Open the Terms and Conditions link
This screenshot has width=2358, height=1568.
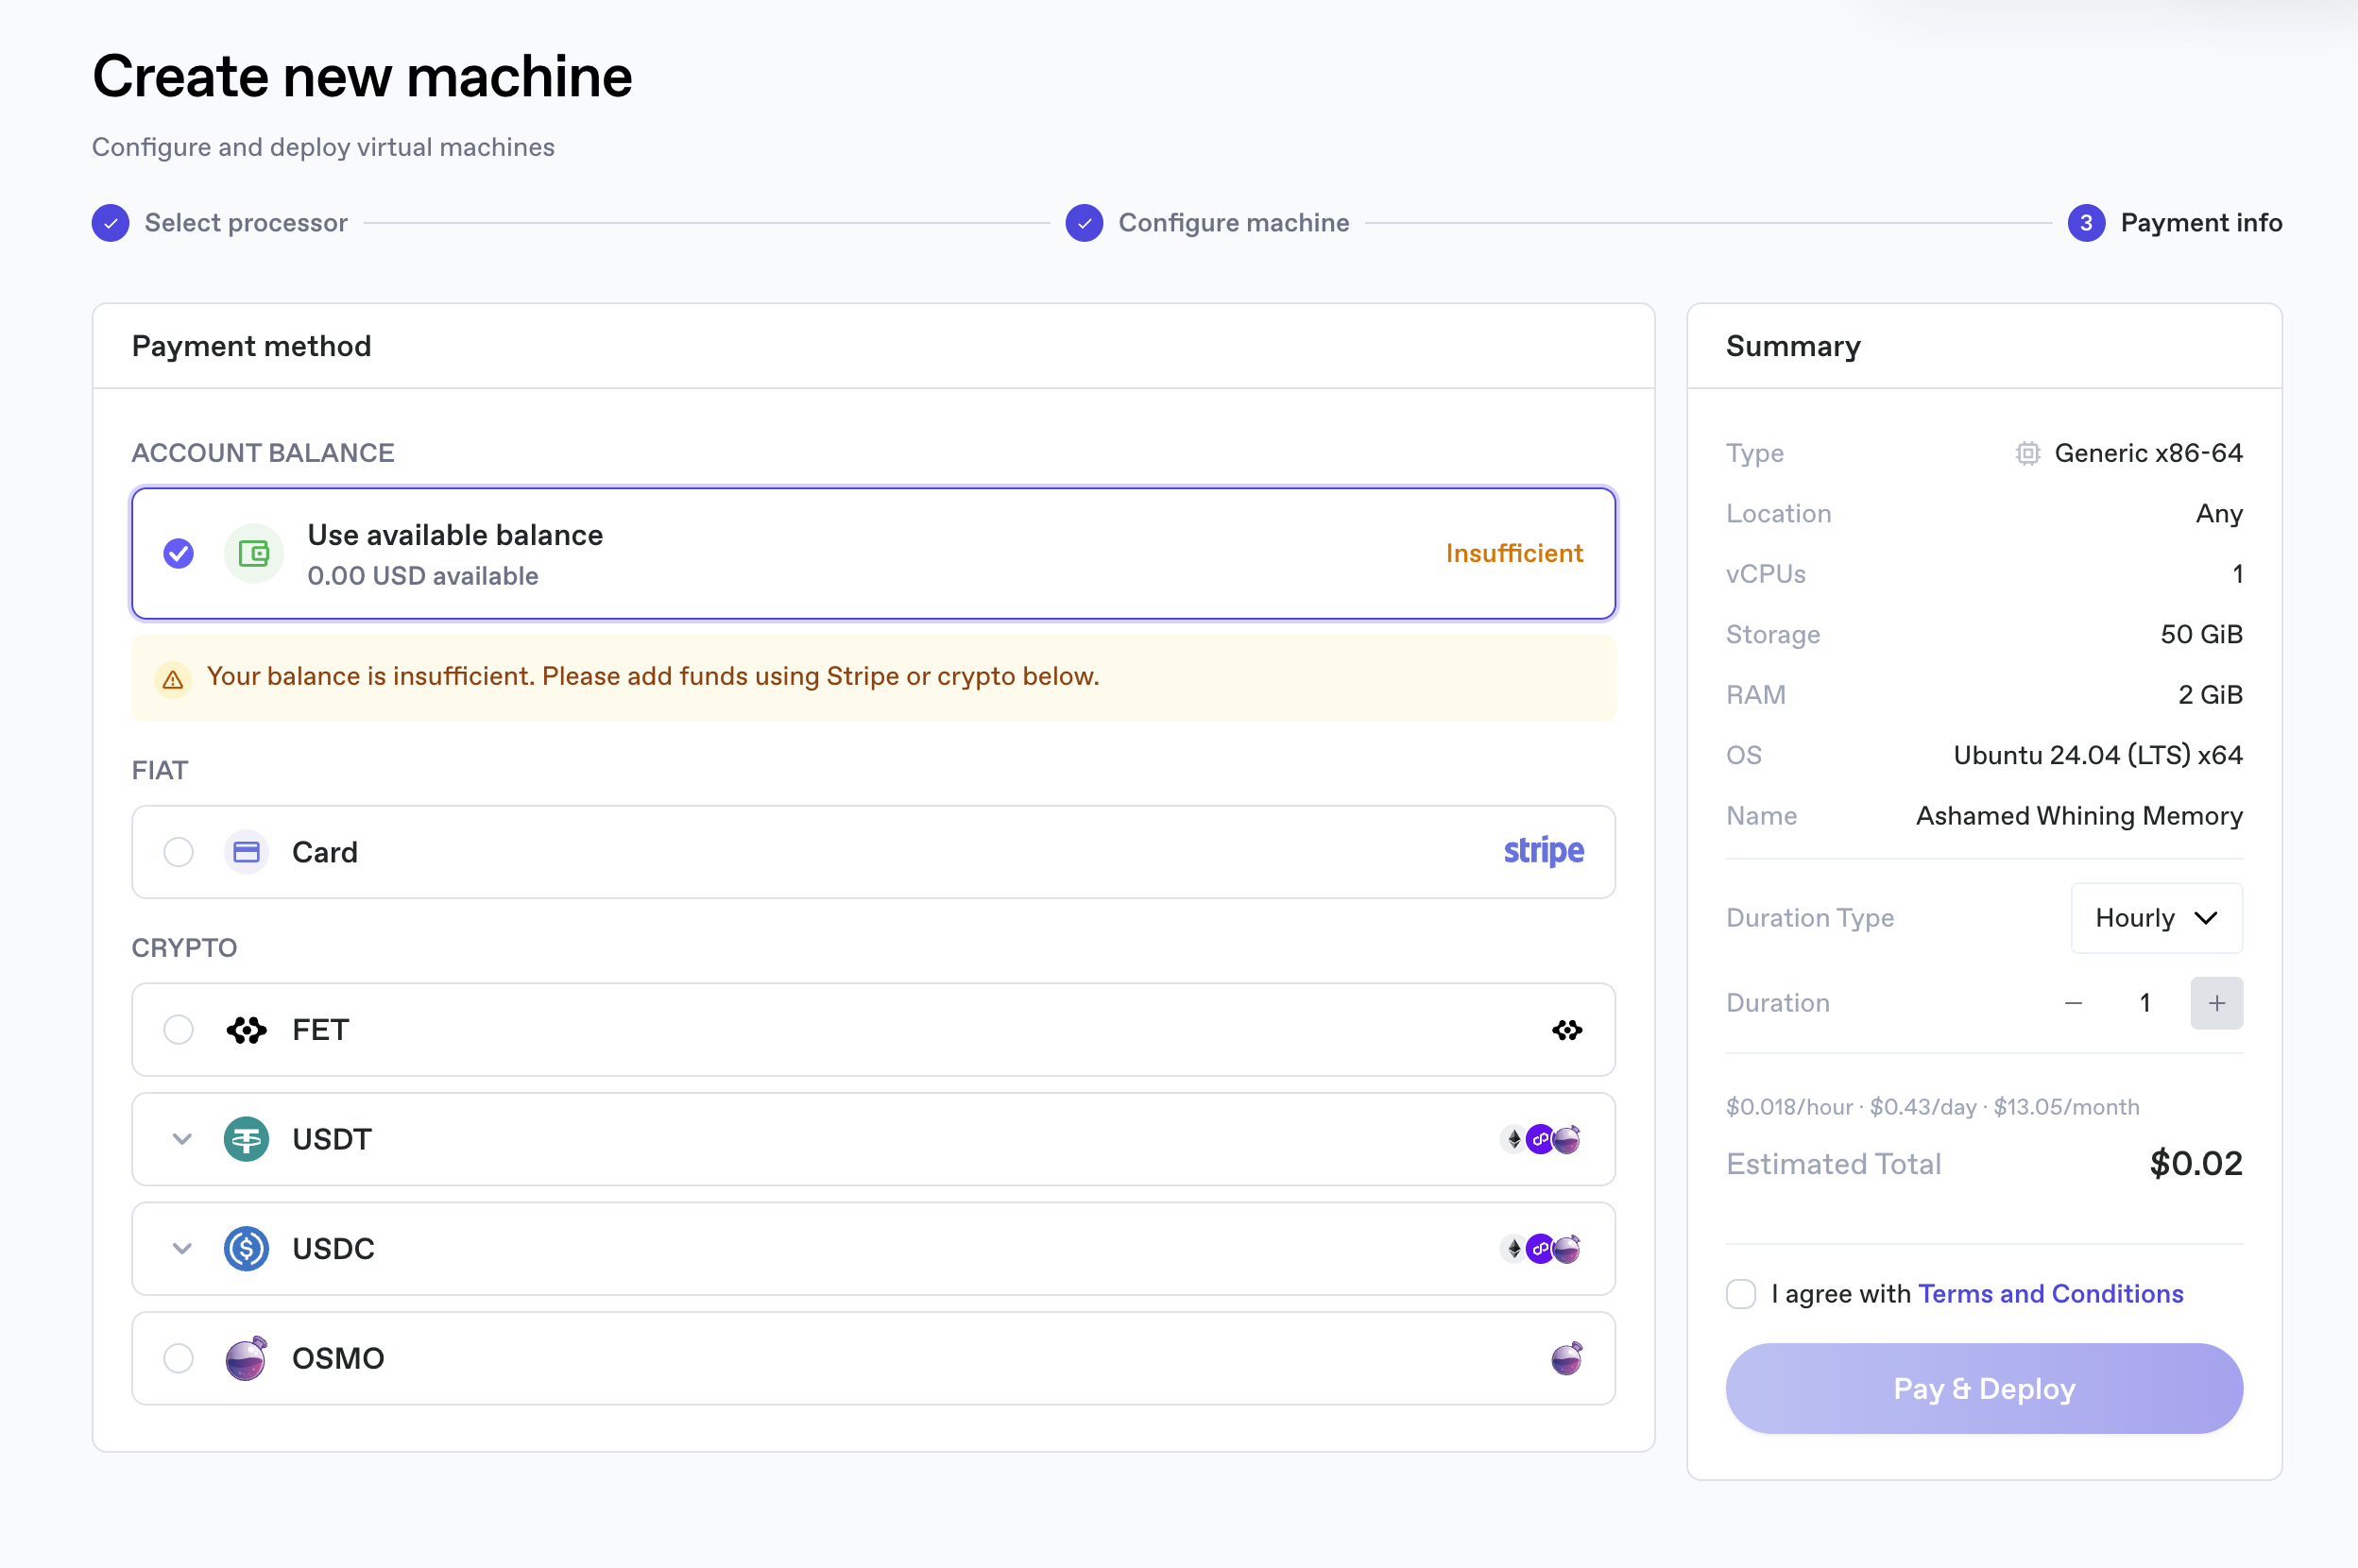(x=2050, y=1294)
